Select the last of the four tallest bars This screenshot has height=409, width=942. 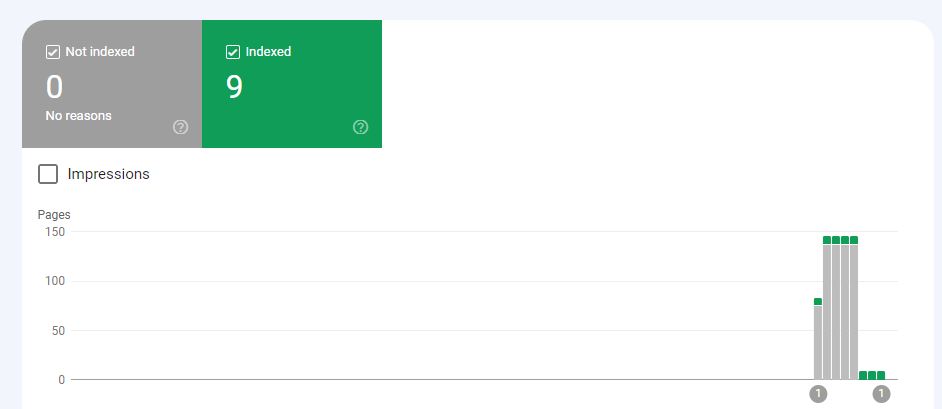[x=854, y=308]
